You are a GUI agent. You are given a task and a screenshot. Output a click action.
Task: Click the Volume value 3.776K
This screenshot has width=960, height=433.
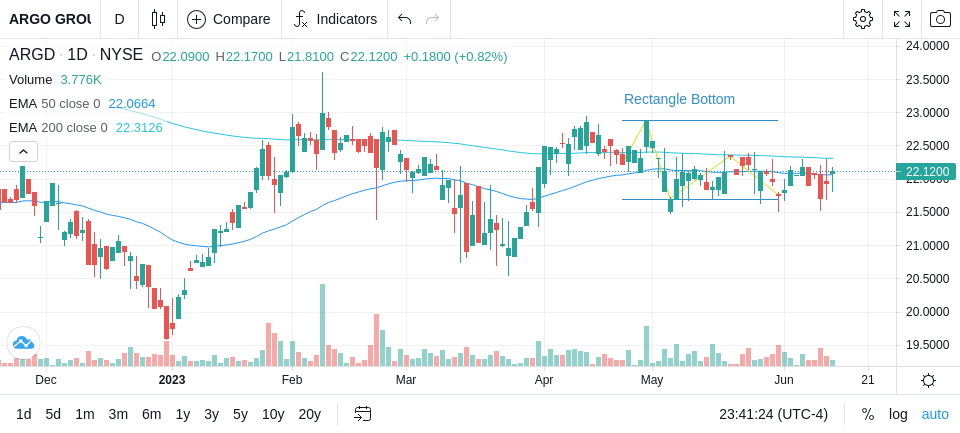(x=81, y=80)
